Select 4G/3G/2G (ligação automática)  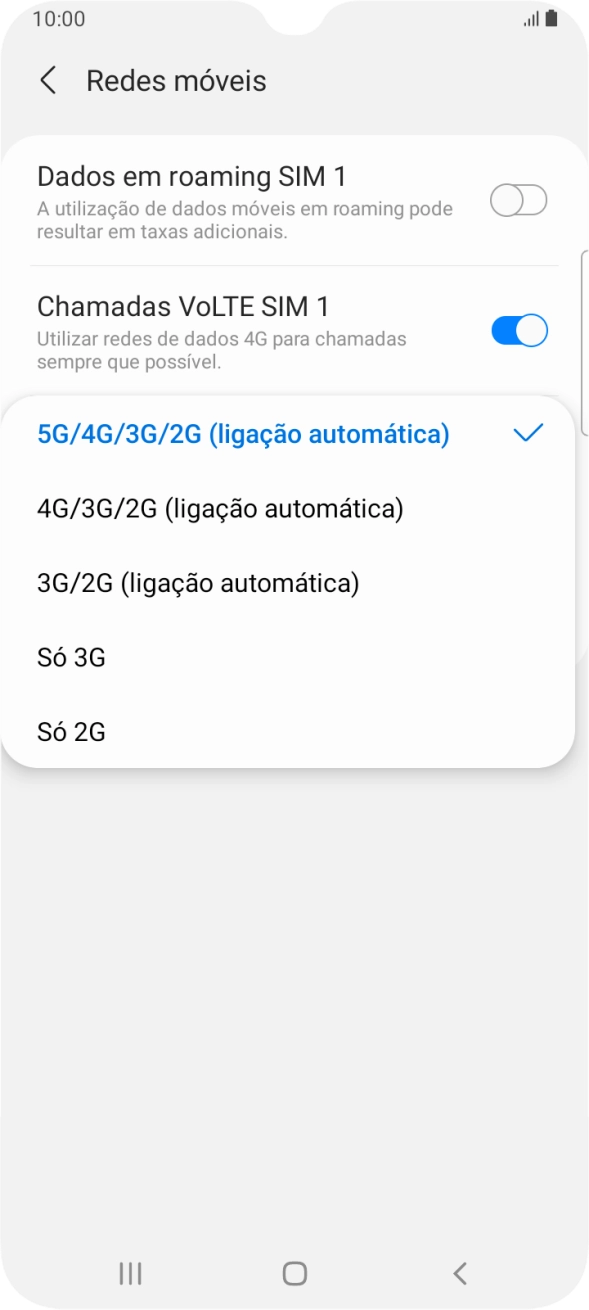(219, 508)
